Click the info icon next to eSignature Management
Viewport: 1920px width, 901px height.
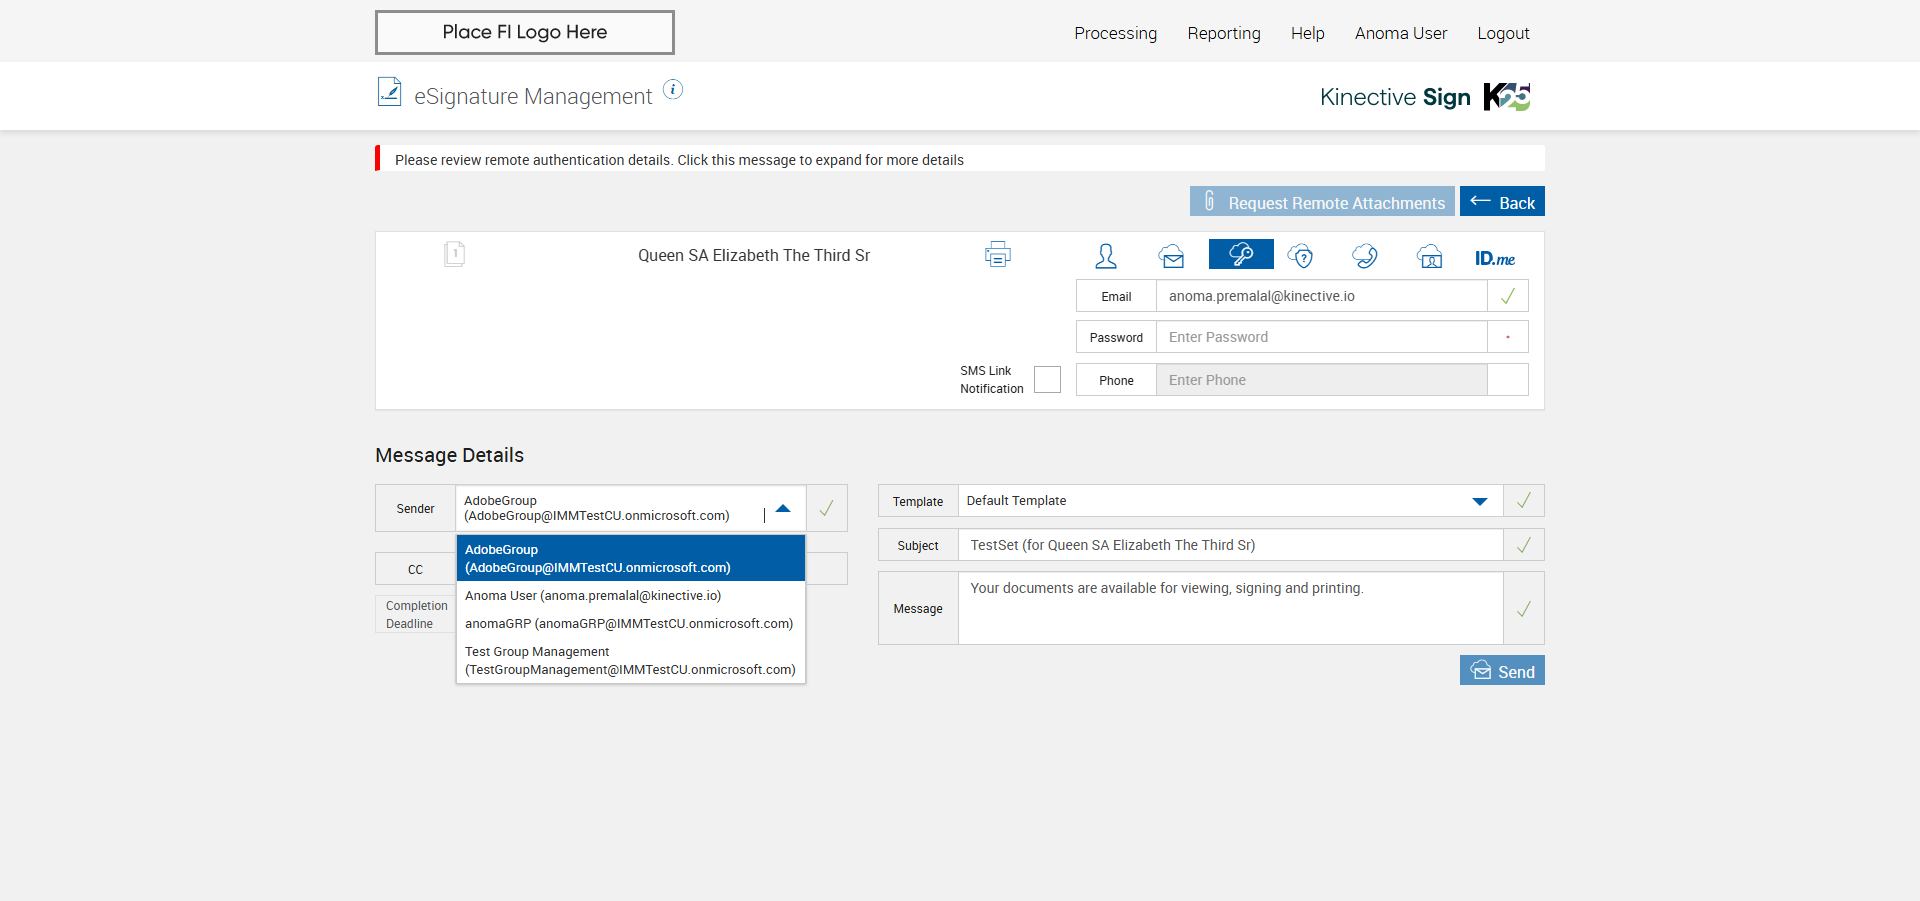673,90
